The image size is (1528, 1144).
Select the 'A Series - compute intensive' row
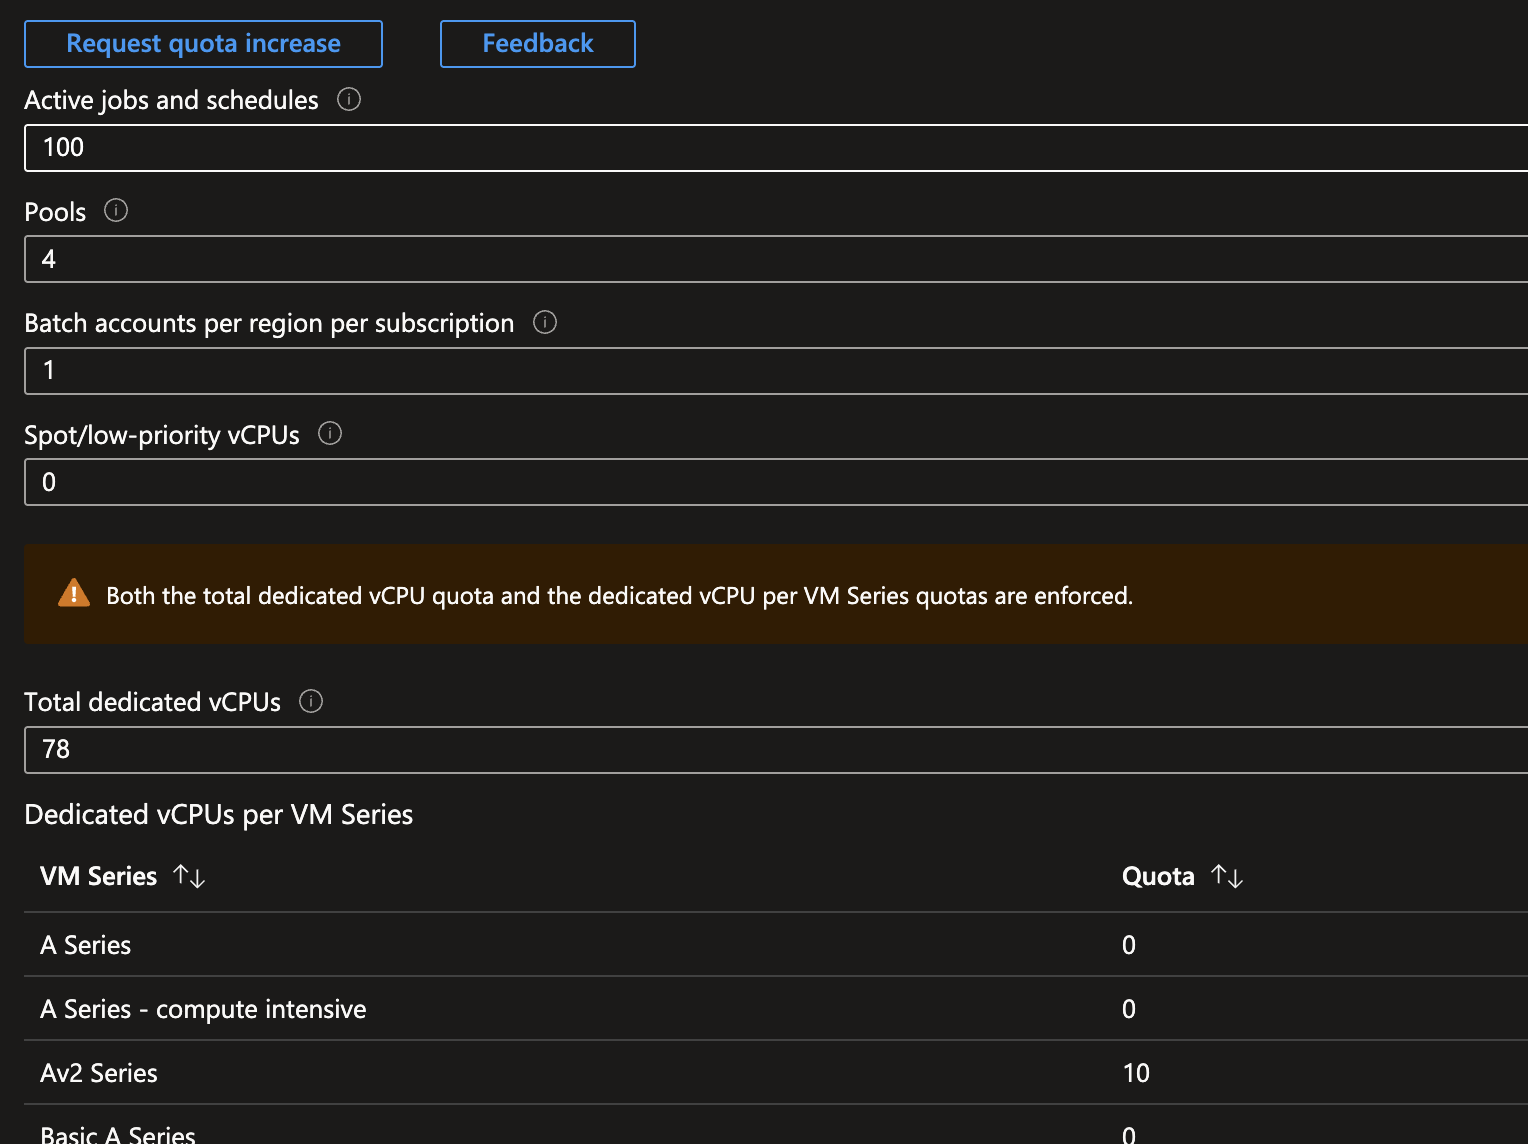(776, 1009)
